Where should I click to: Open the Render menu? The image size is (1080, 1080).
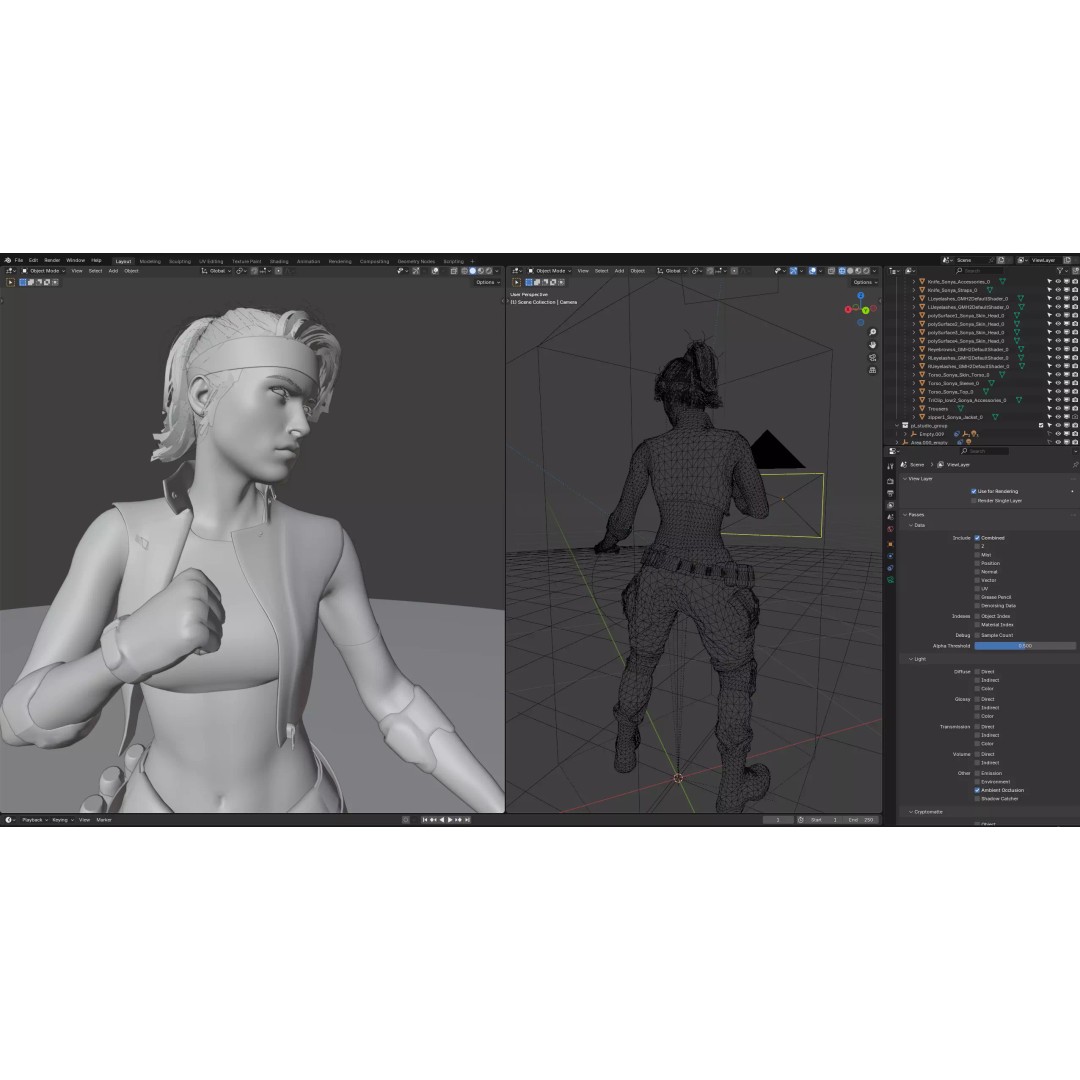(x=52, y=260)
